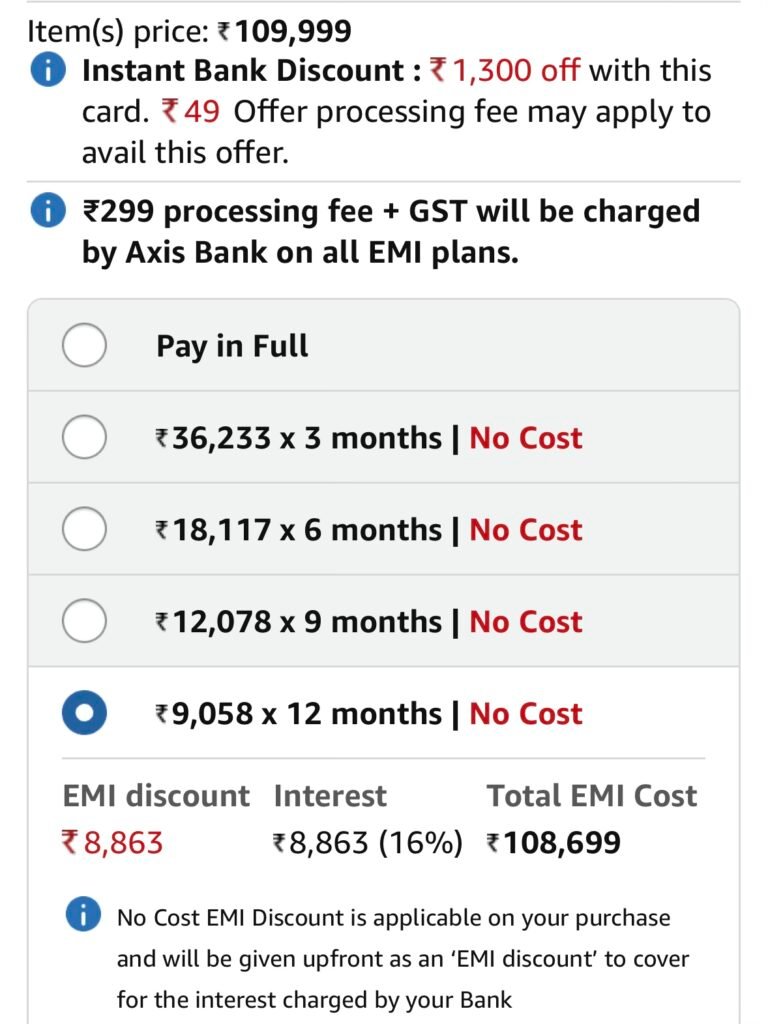Tap the 'Pay in Full' label text

point(232,347)
